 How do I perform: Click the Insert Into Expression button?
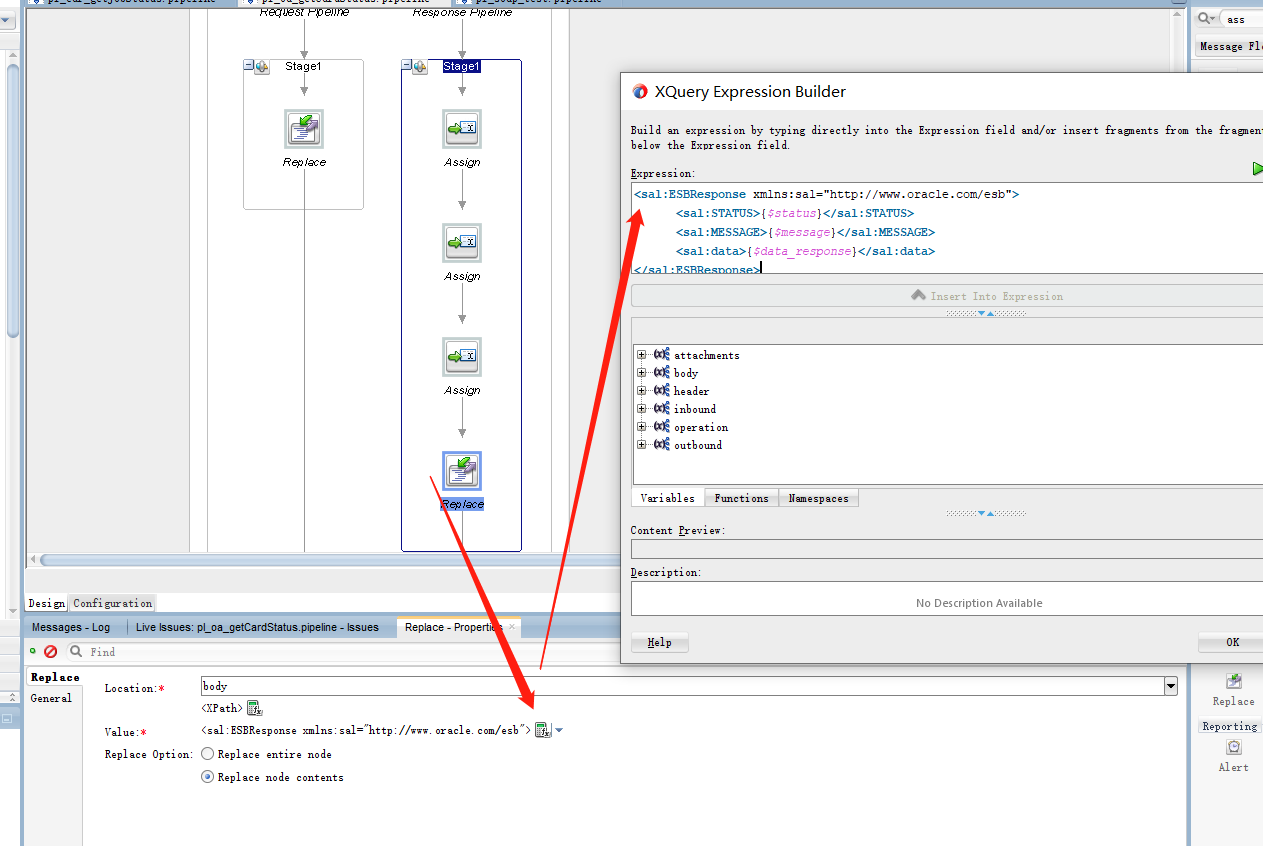[947, 296]
